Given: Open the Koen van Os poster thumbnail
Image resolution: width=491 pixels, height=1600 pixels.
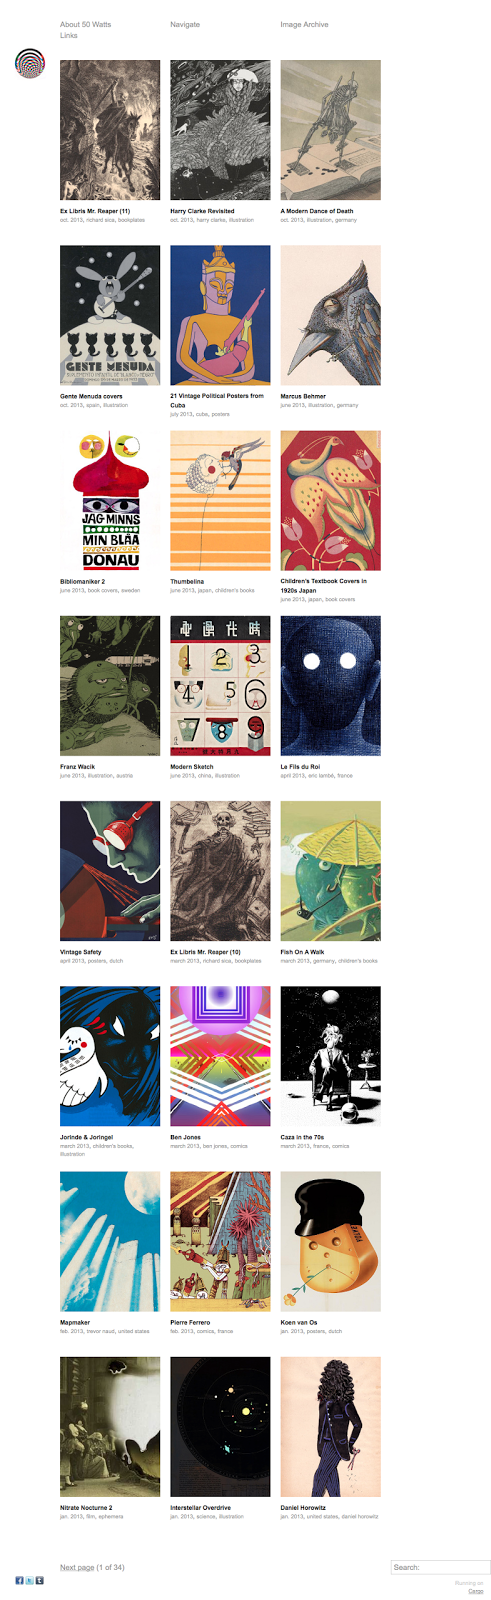Looking at the screenshot, I should click(330, 1241).
